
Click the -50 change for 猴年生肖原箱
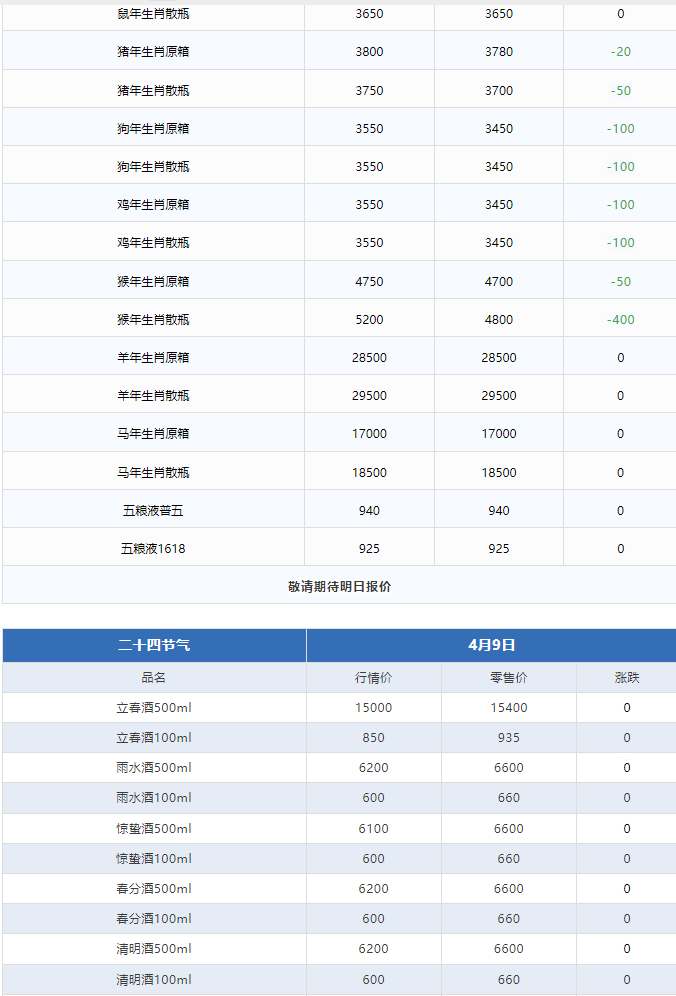click(621, 281)
